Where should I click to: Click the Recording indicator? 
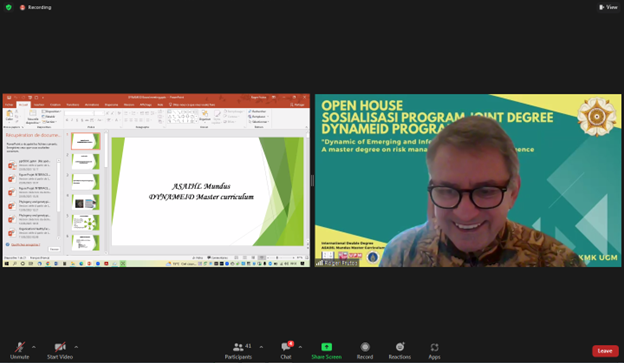(35, 7)
